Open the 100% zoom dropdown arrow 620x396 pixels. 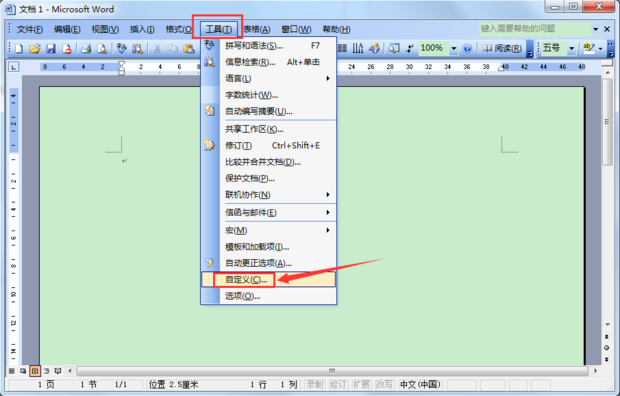tap(454, 49)
